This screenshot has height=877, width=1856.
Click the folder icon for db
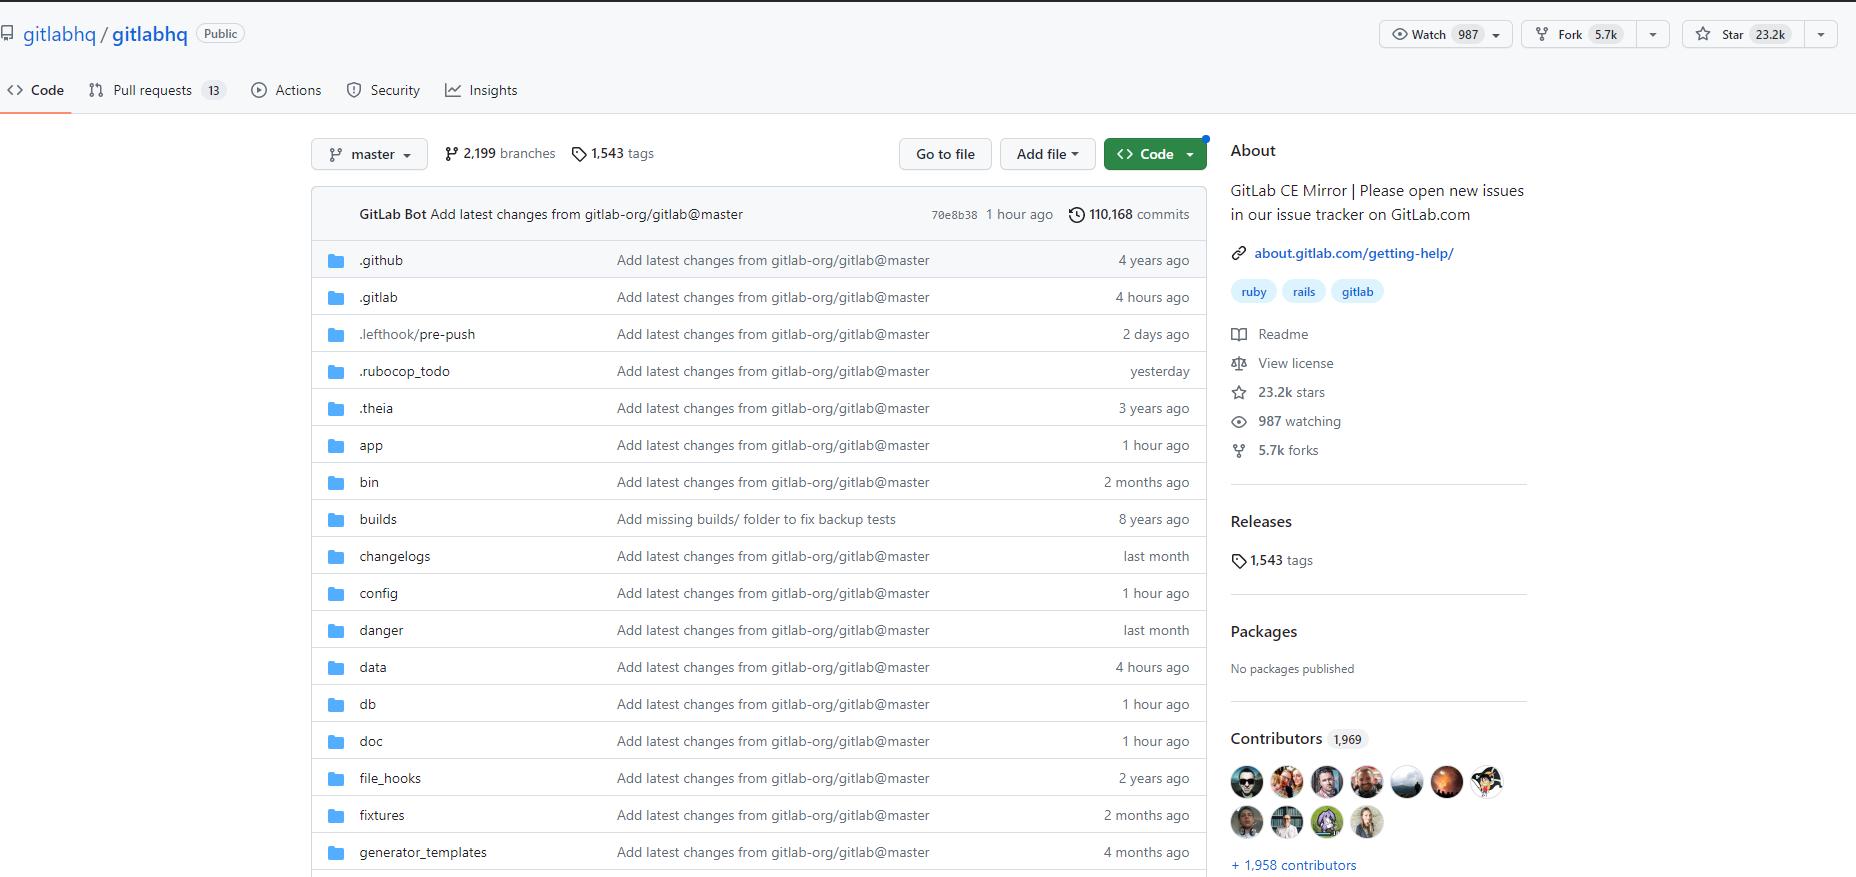point(336,705)
